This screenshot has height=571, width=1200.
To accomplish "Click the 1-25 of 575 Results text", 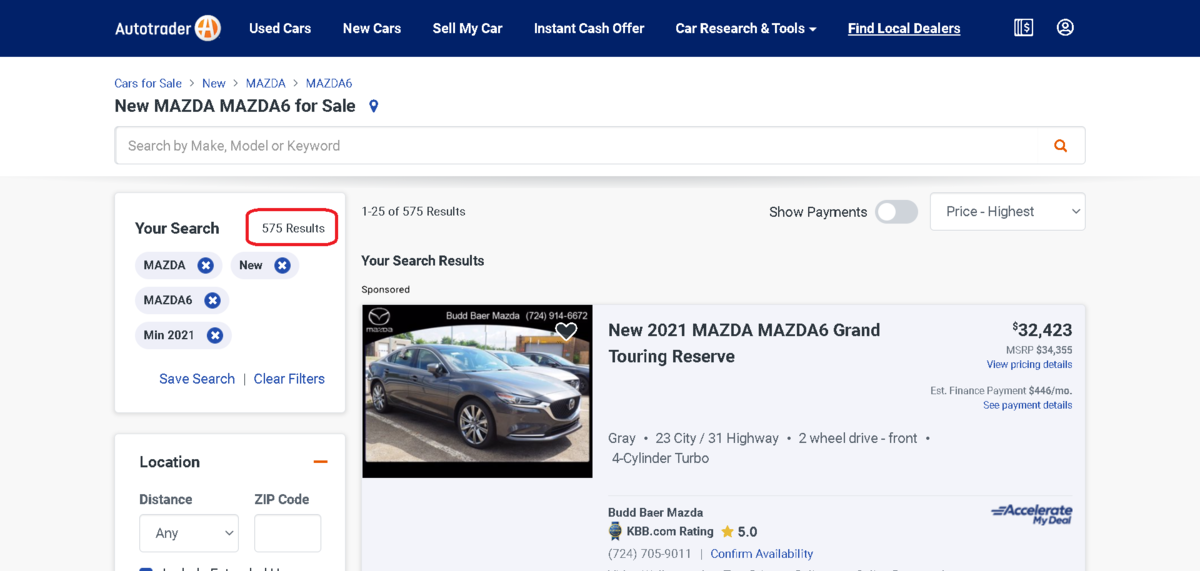I will click(413, 211).
